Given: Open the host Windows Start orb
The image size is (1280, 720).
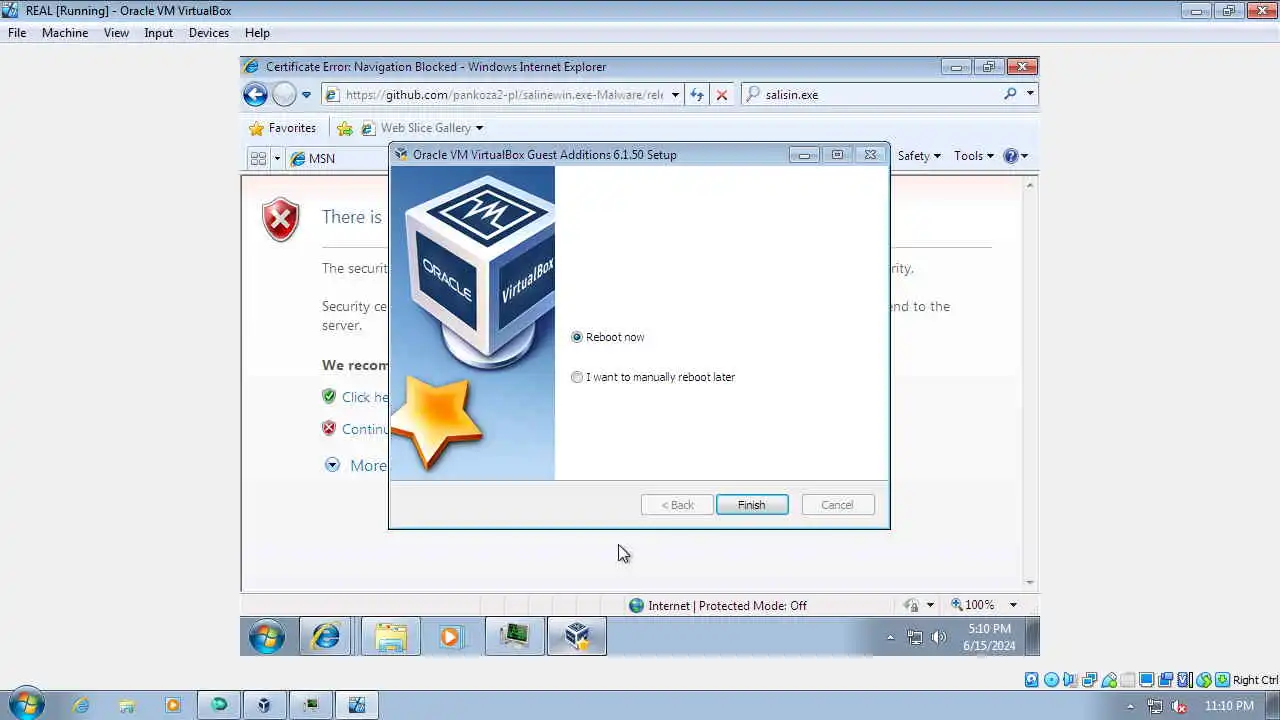Looking at the screenshot, I should (25, 705).
